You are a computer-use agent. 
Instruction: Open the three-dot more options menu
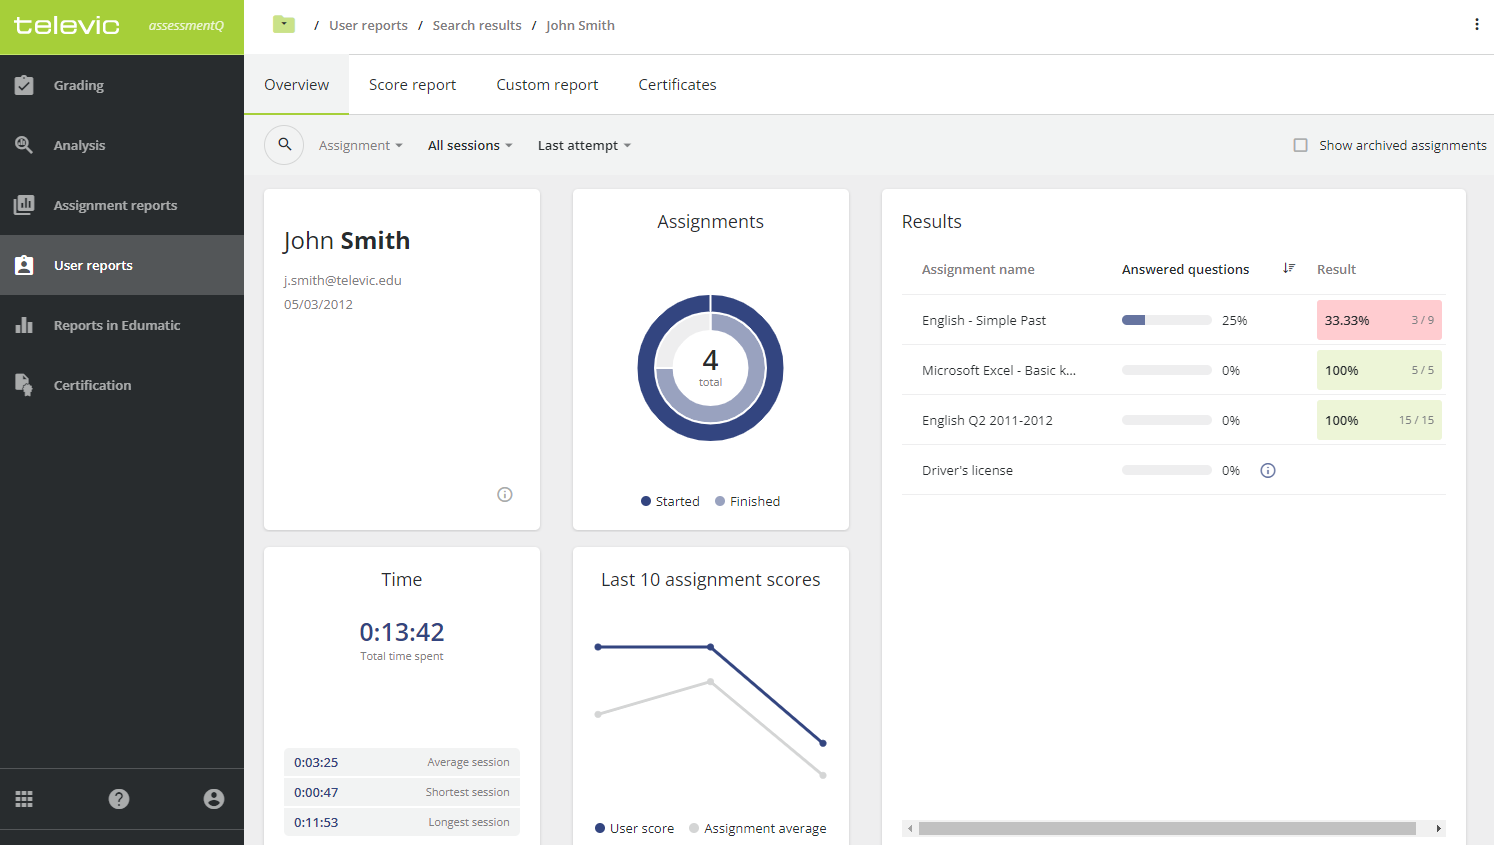pyautogui.click(x=1477, y=25)
